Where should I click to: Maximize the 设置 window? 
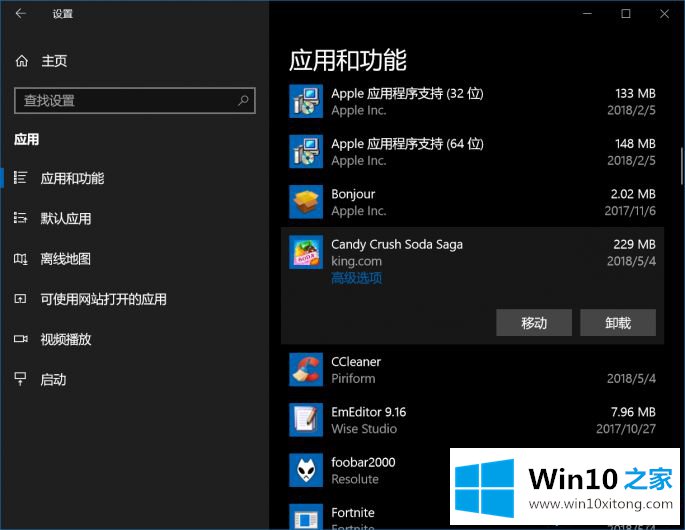pyautogui.click(x=626, y=14)
